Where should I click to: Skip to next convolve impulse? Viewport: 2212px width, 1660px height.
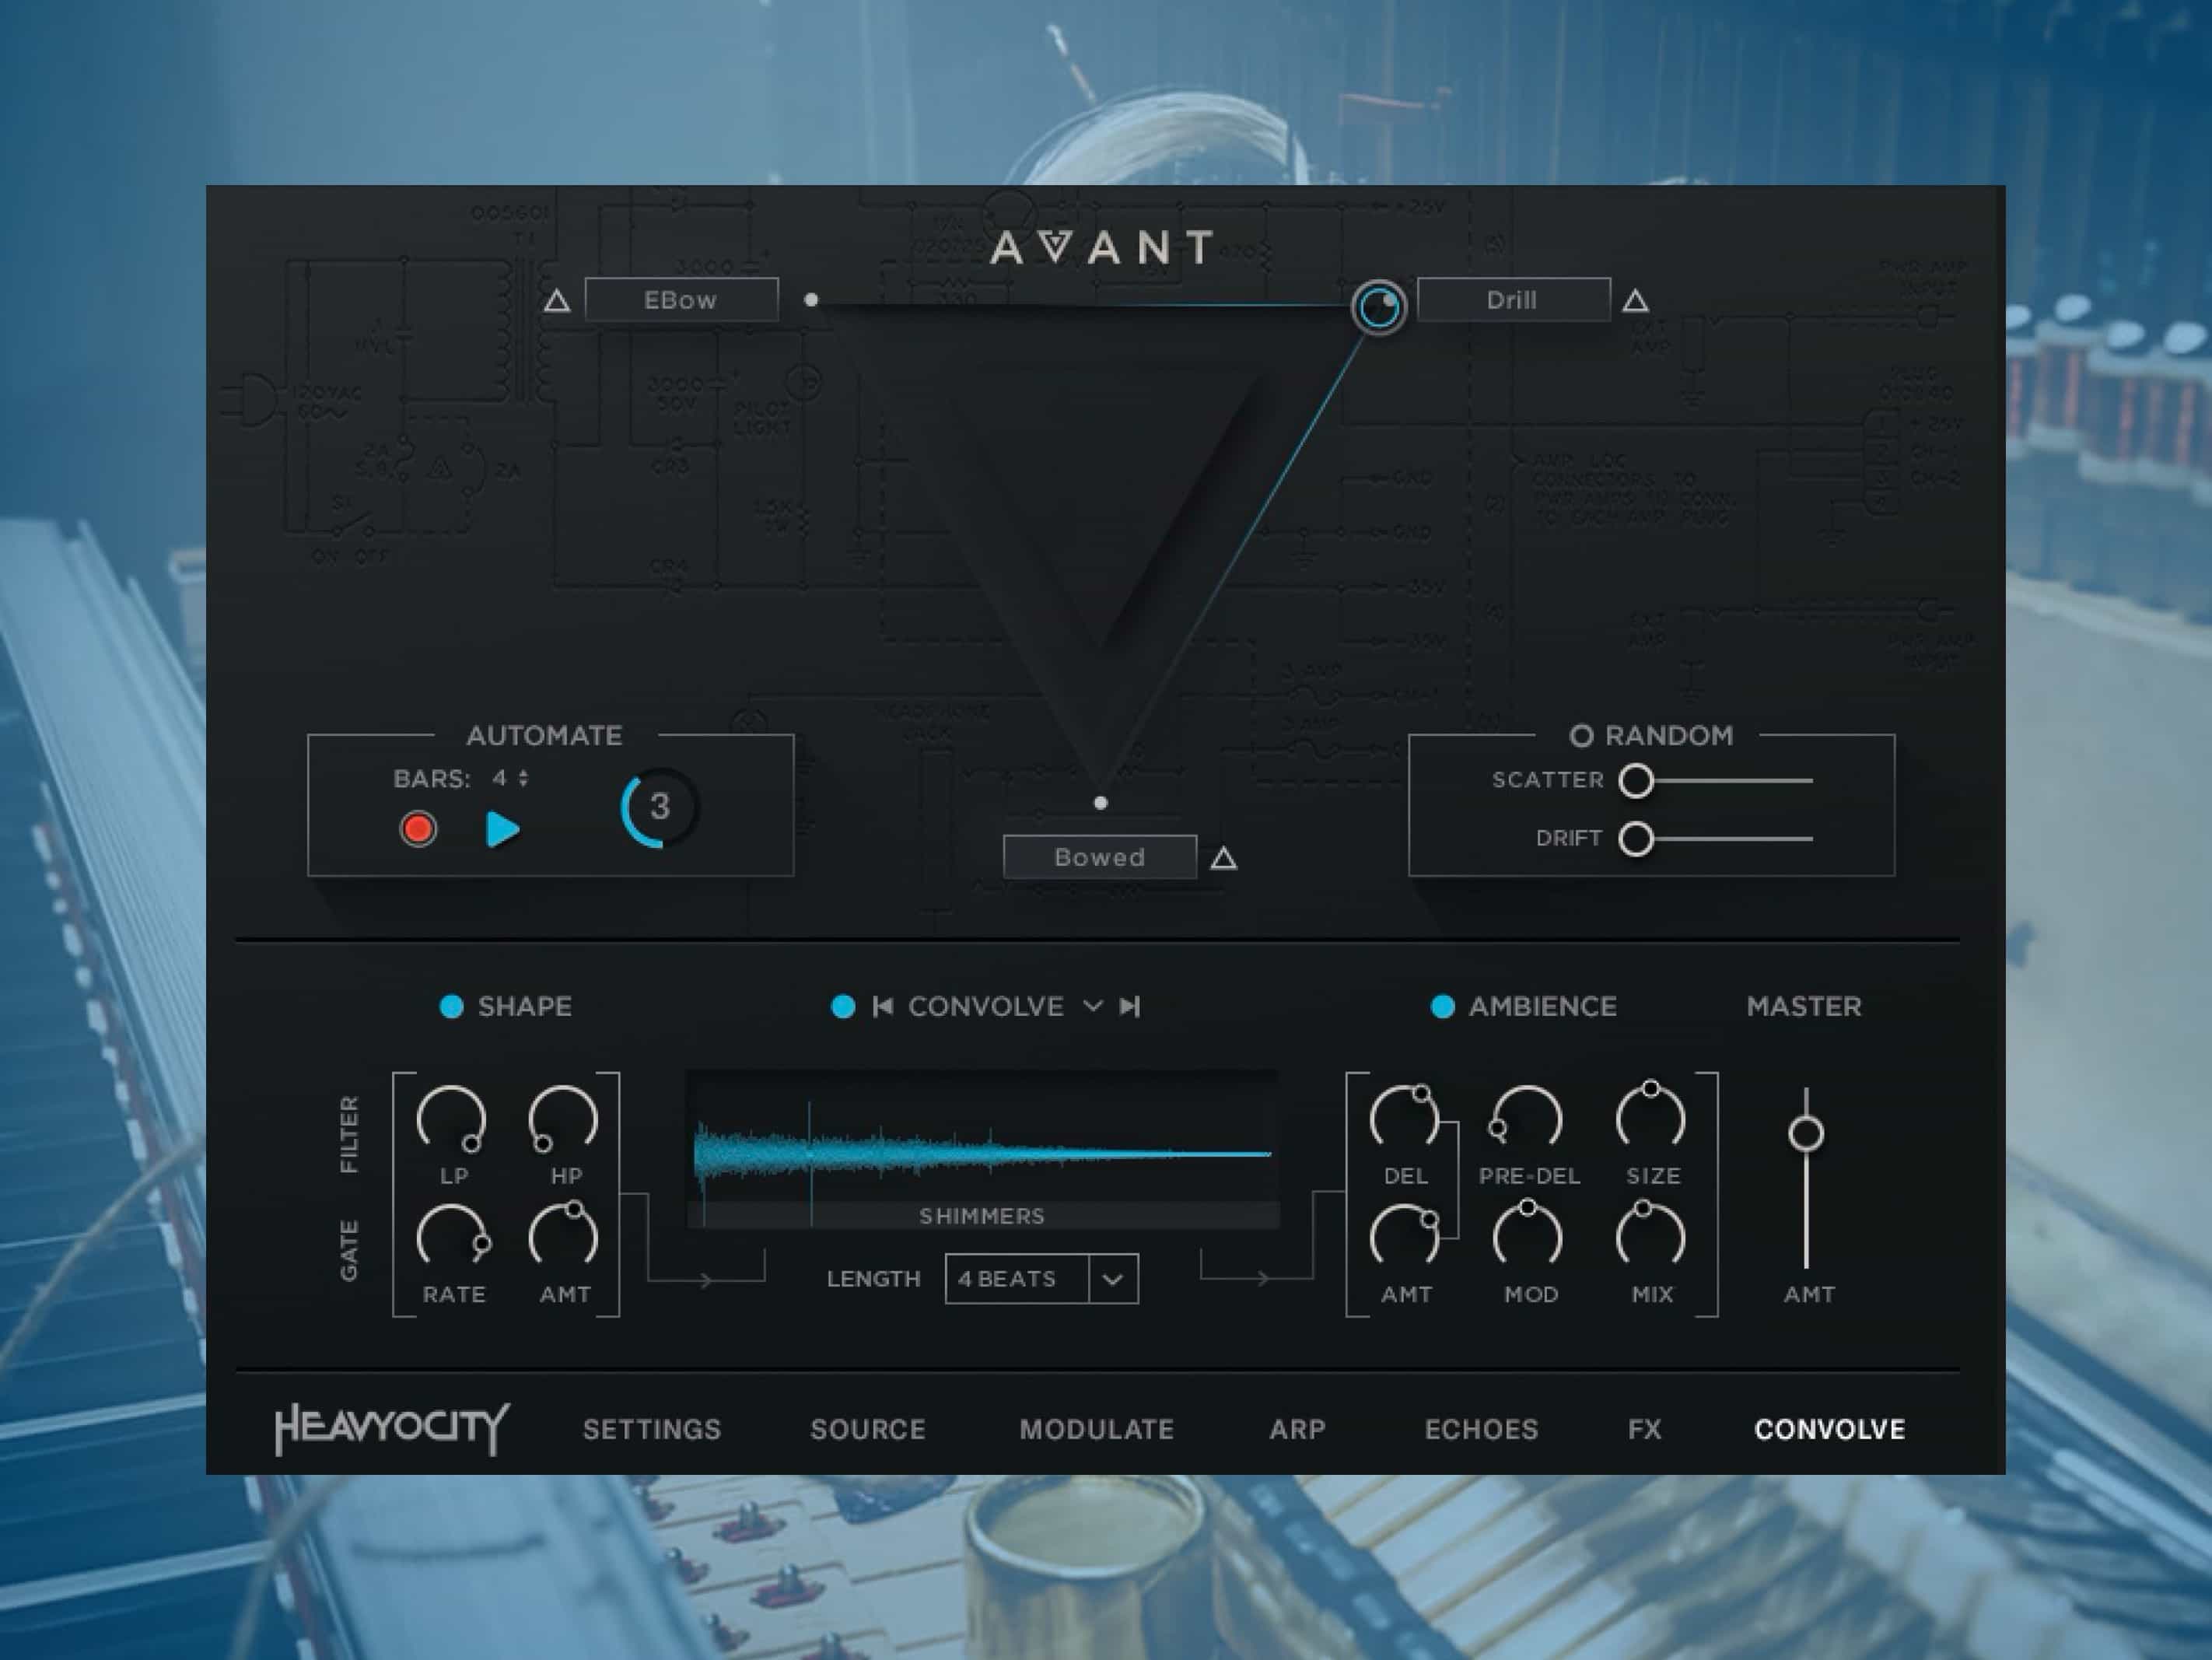1130,1006
